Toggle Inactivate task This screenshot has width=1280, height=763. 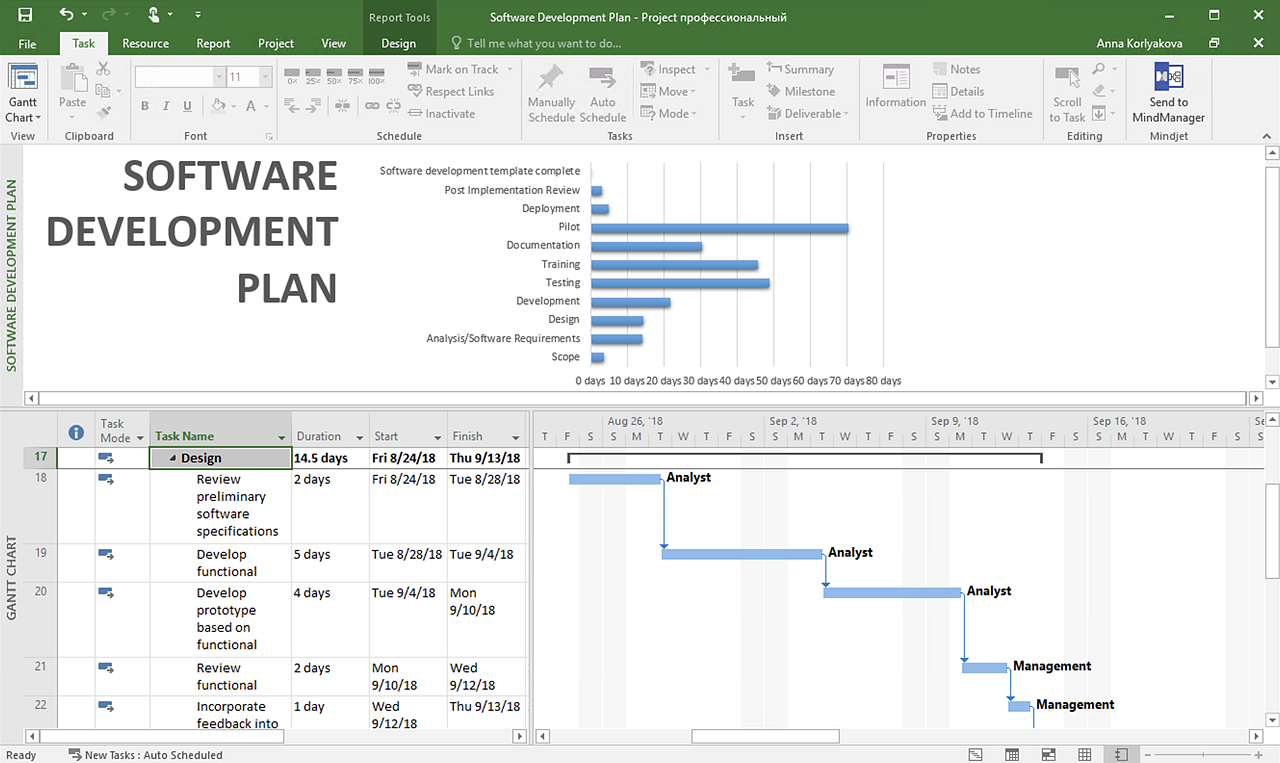[x=442, y=113]
